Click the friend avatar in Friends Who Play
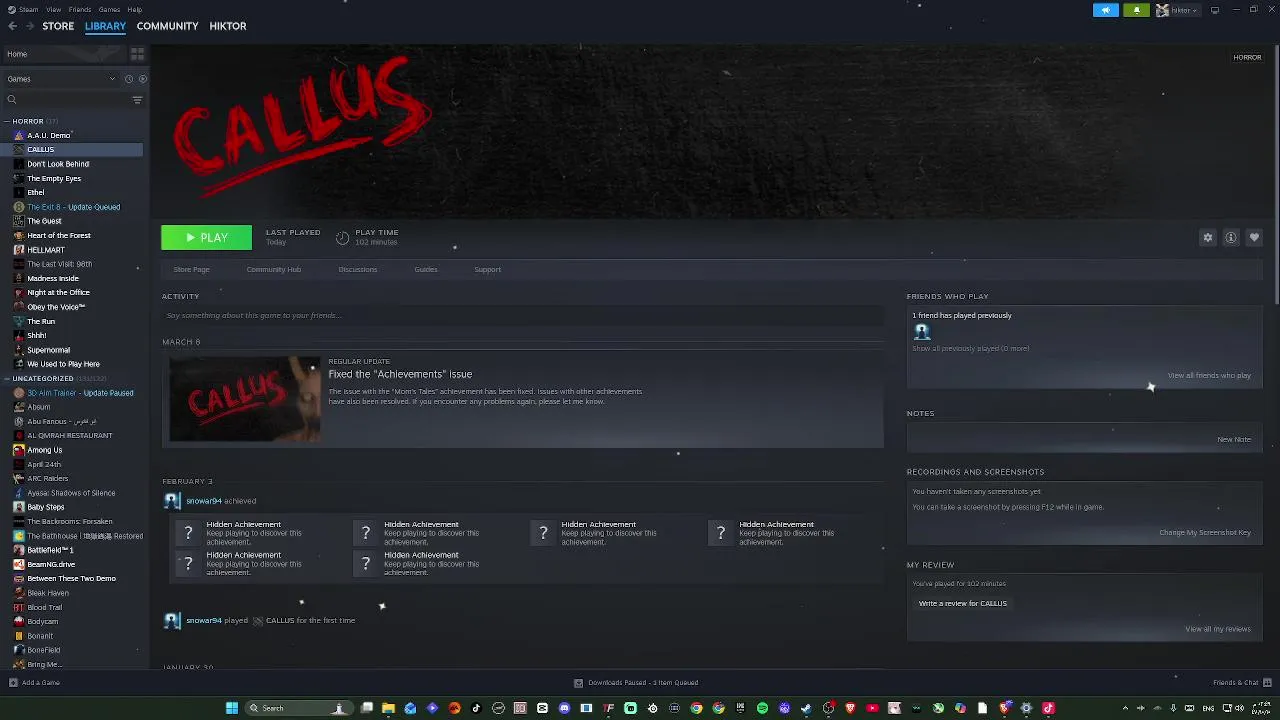Image resolution: width=1280 pixels, height=720 pixels. [922, 332]
